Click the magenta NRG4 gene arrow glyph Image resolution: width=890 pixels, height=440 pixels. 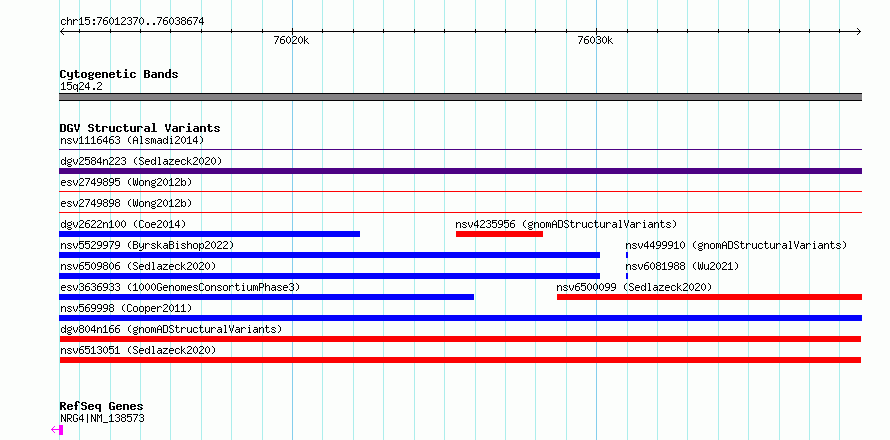57,430
